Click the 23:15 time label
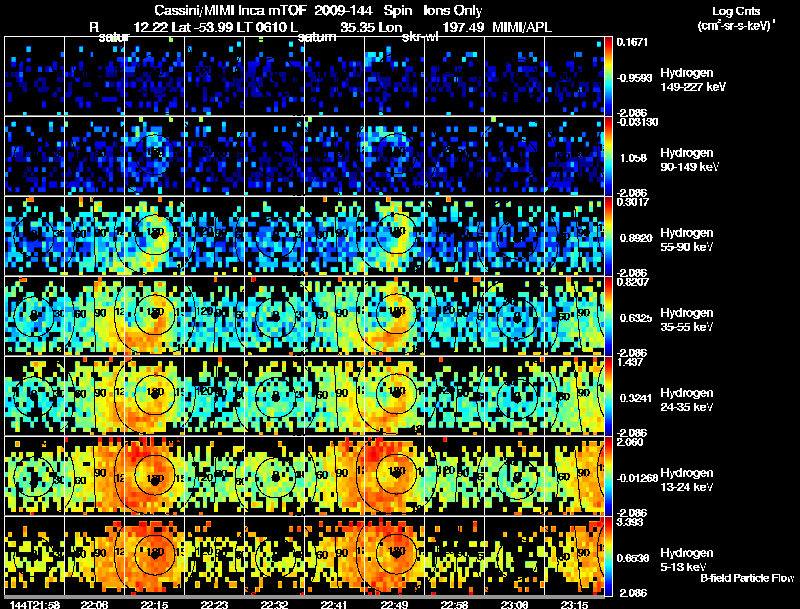Screen dimensions: 800x609 click(x=574, y=604)
